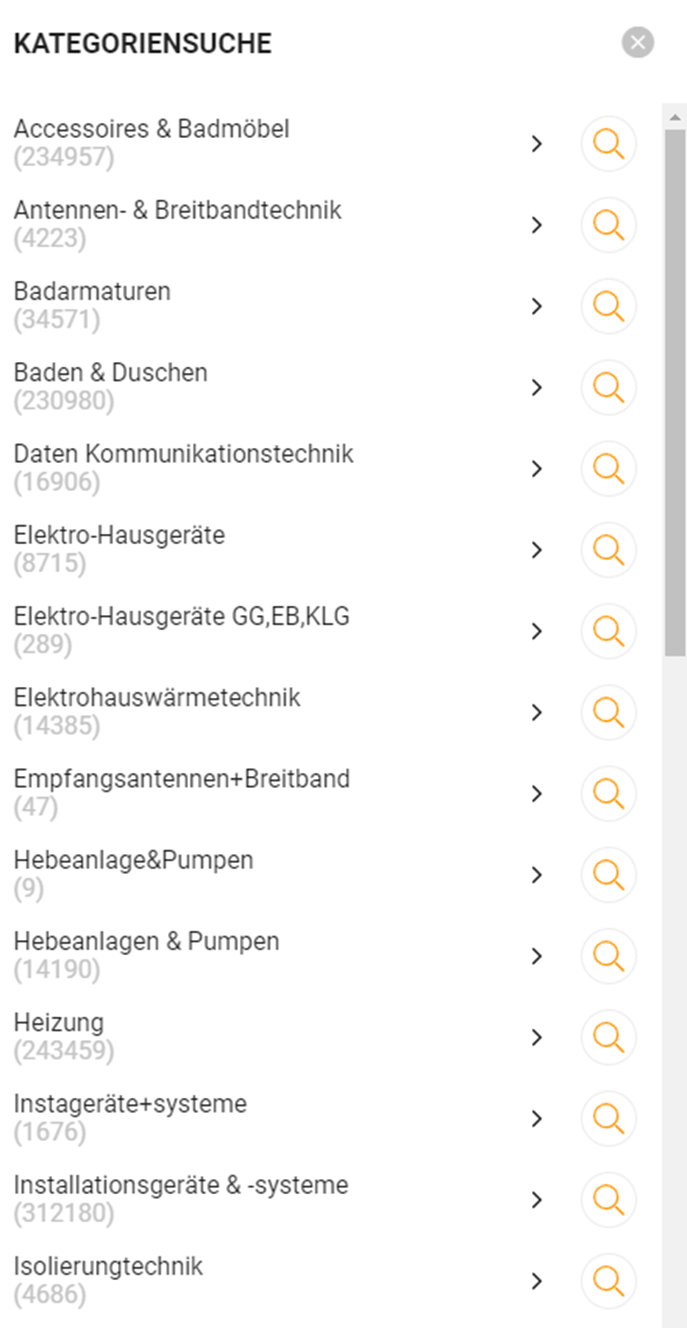Click the category list scrollbar
Viewport: 687px width, 1328px height.
(675, 390)
